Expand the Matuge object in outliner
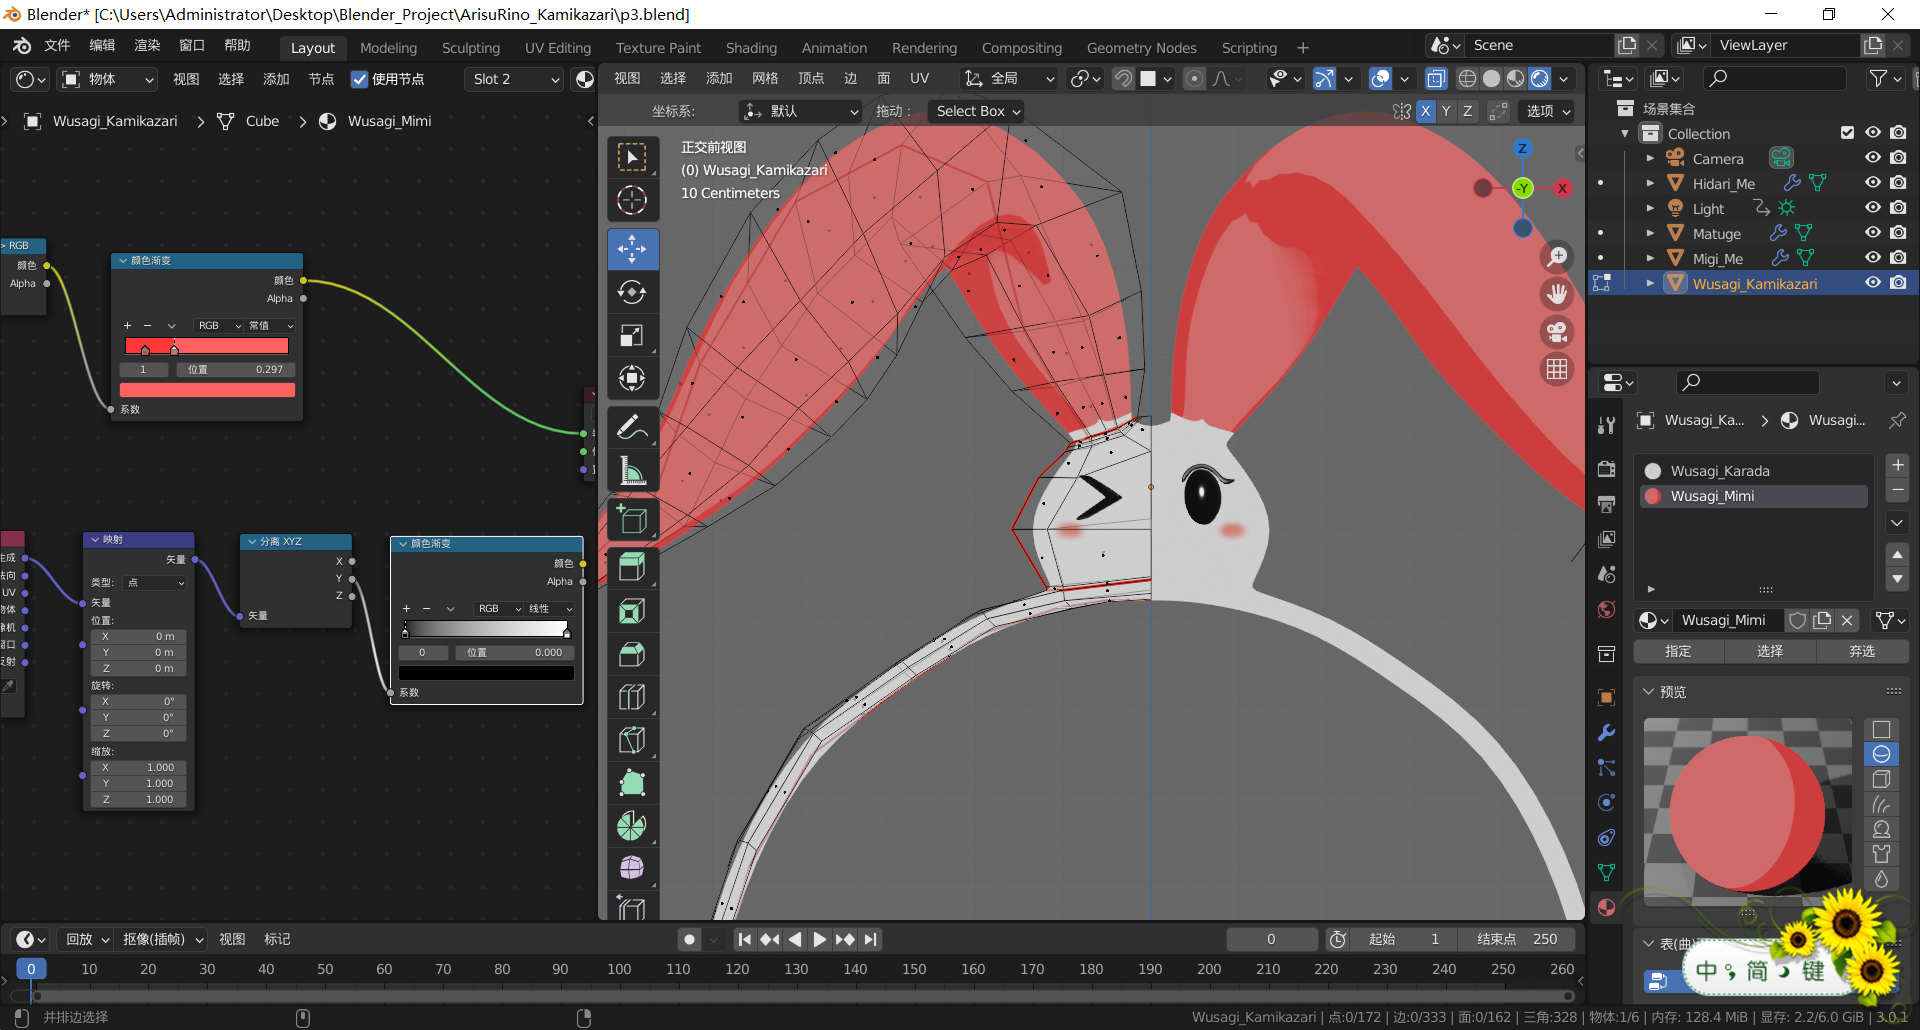Screen dimensions: 1920x1030 point(1650,233)
